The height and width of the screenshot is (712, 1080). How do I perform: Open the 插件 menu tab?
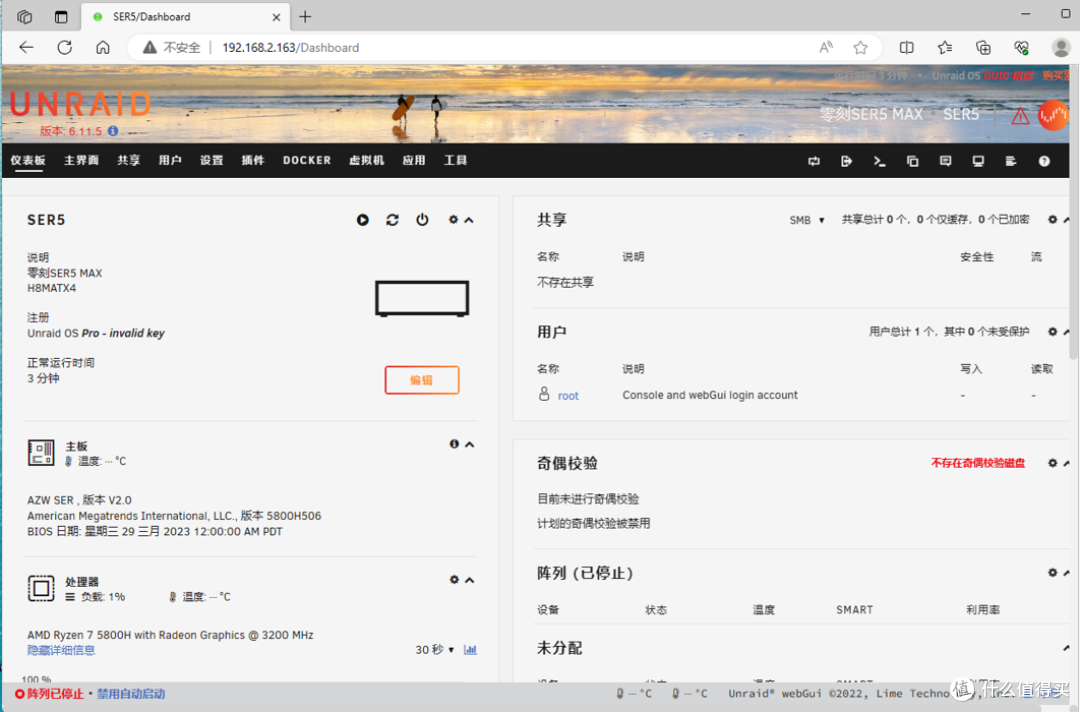pyautogui.click(x=253, y=160)
